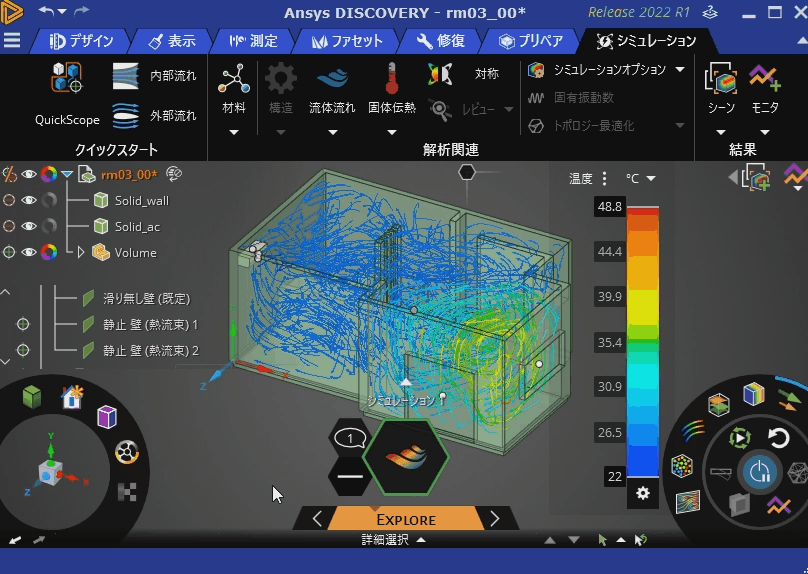
Task: Switch to the 測定 tab
Action: point(254,41)
